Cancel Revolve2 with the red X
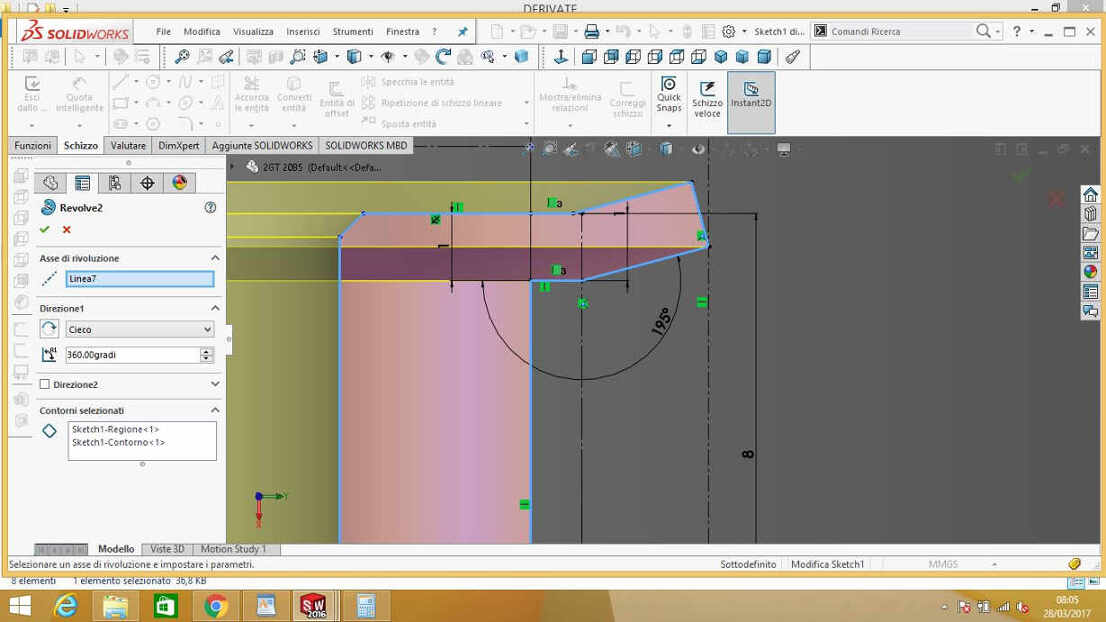1106x622 pixels. coord(66,230)
